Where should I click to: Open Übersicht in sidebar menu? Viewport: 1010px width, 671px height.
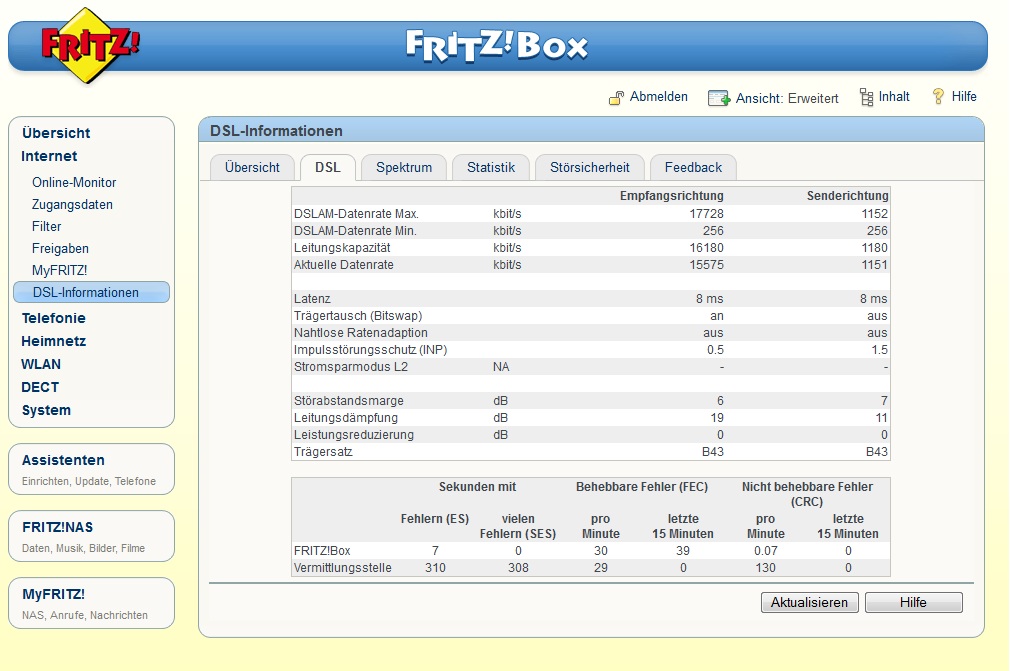click(56, 133)
